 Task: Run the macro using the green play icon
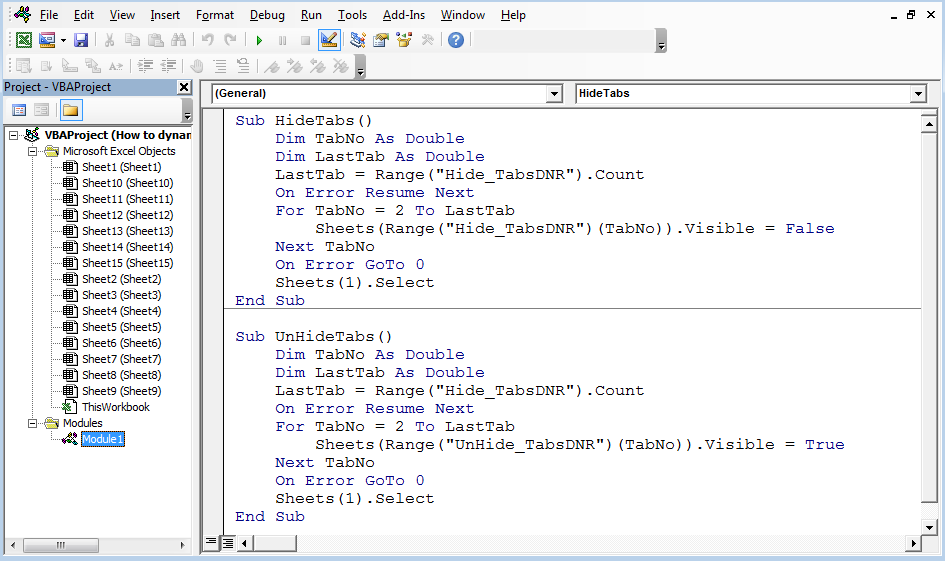pyautogui.click(x=259, y=40)
